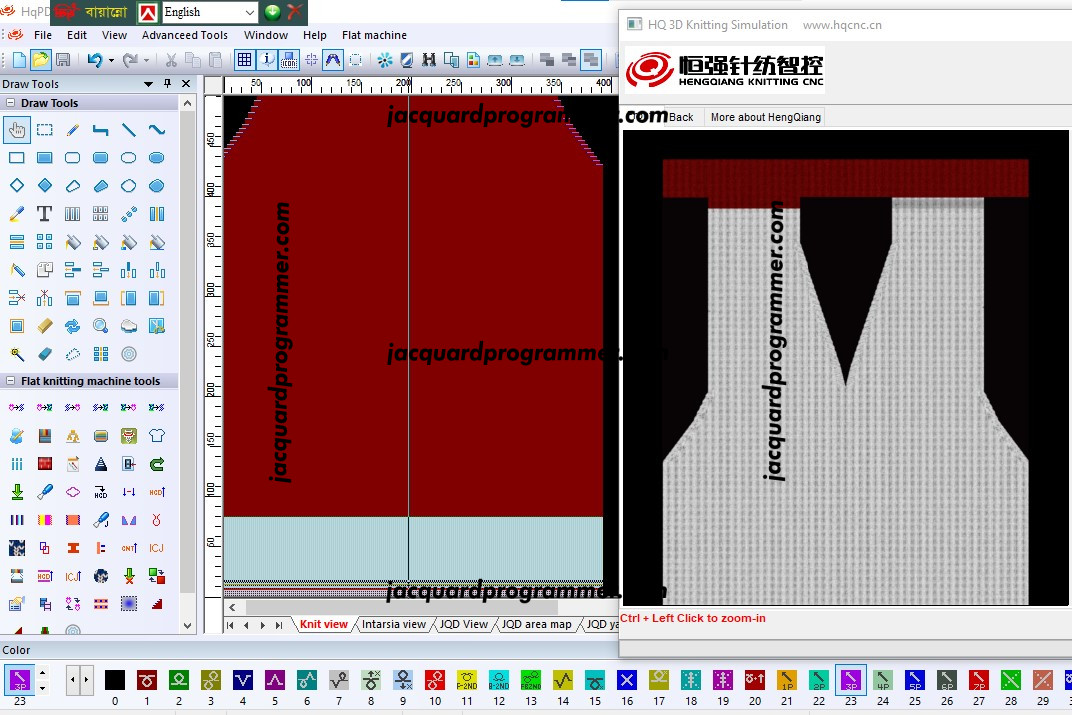The width and height of the screenshot is (1072, 715).
Task: Toggle the crosshair center toolbar button
Action: click(x=311, y=60)
